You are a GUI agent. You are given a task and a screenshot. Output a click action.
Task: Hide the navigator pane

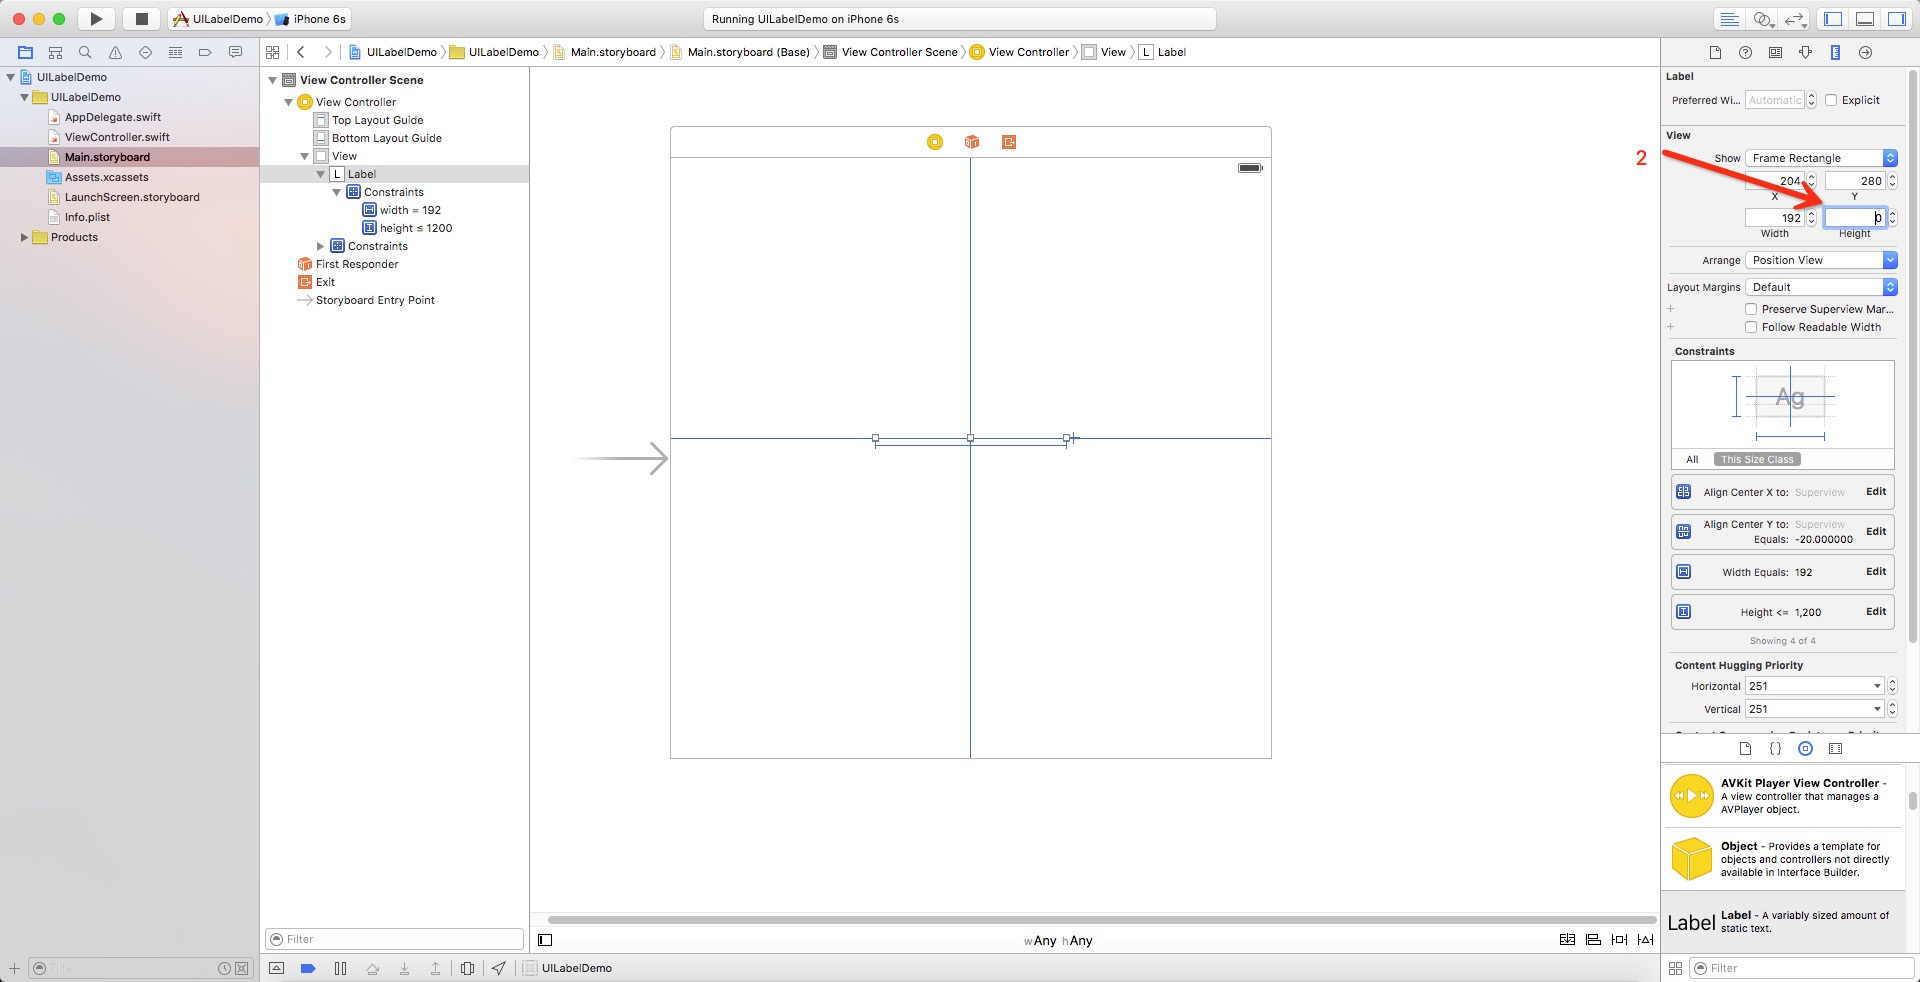[1833, 19]
